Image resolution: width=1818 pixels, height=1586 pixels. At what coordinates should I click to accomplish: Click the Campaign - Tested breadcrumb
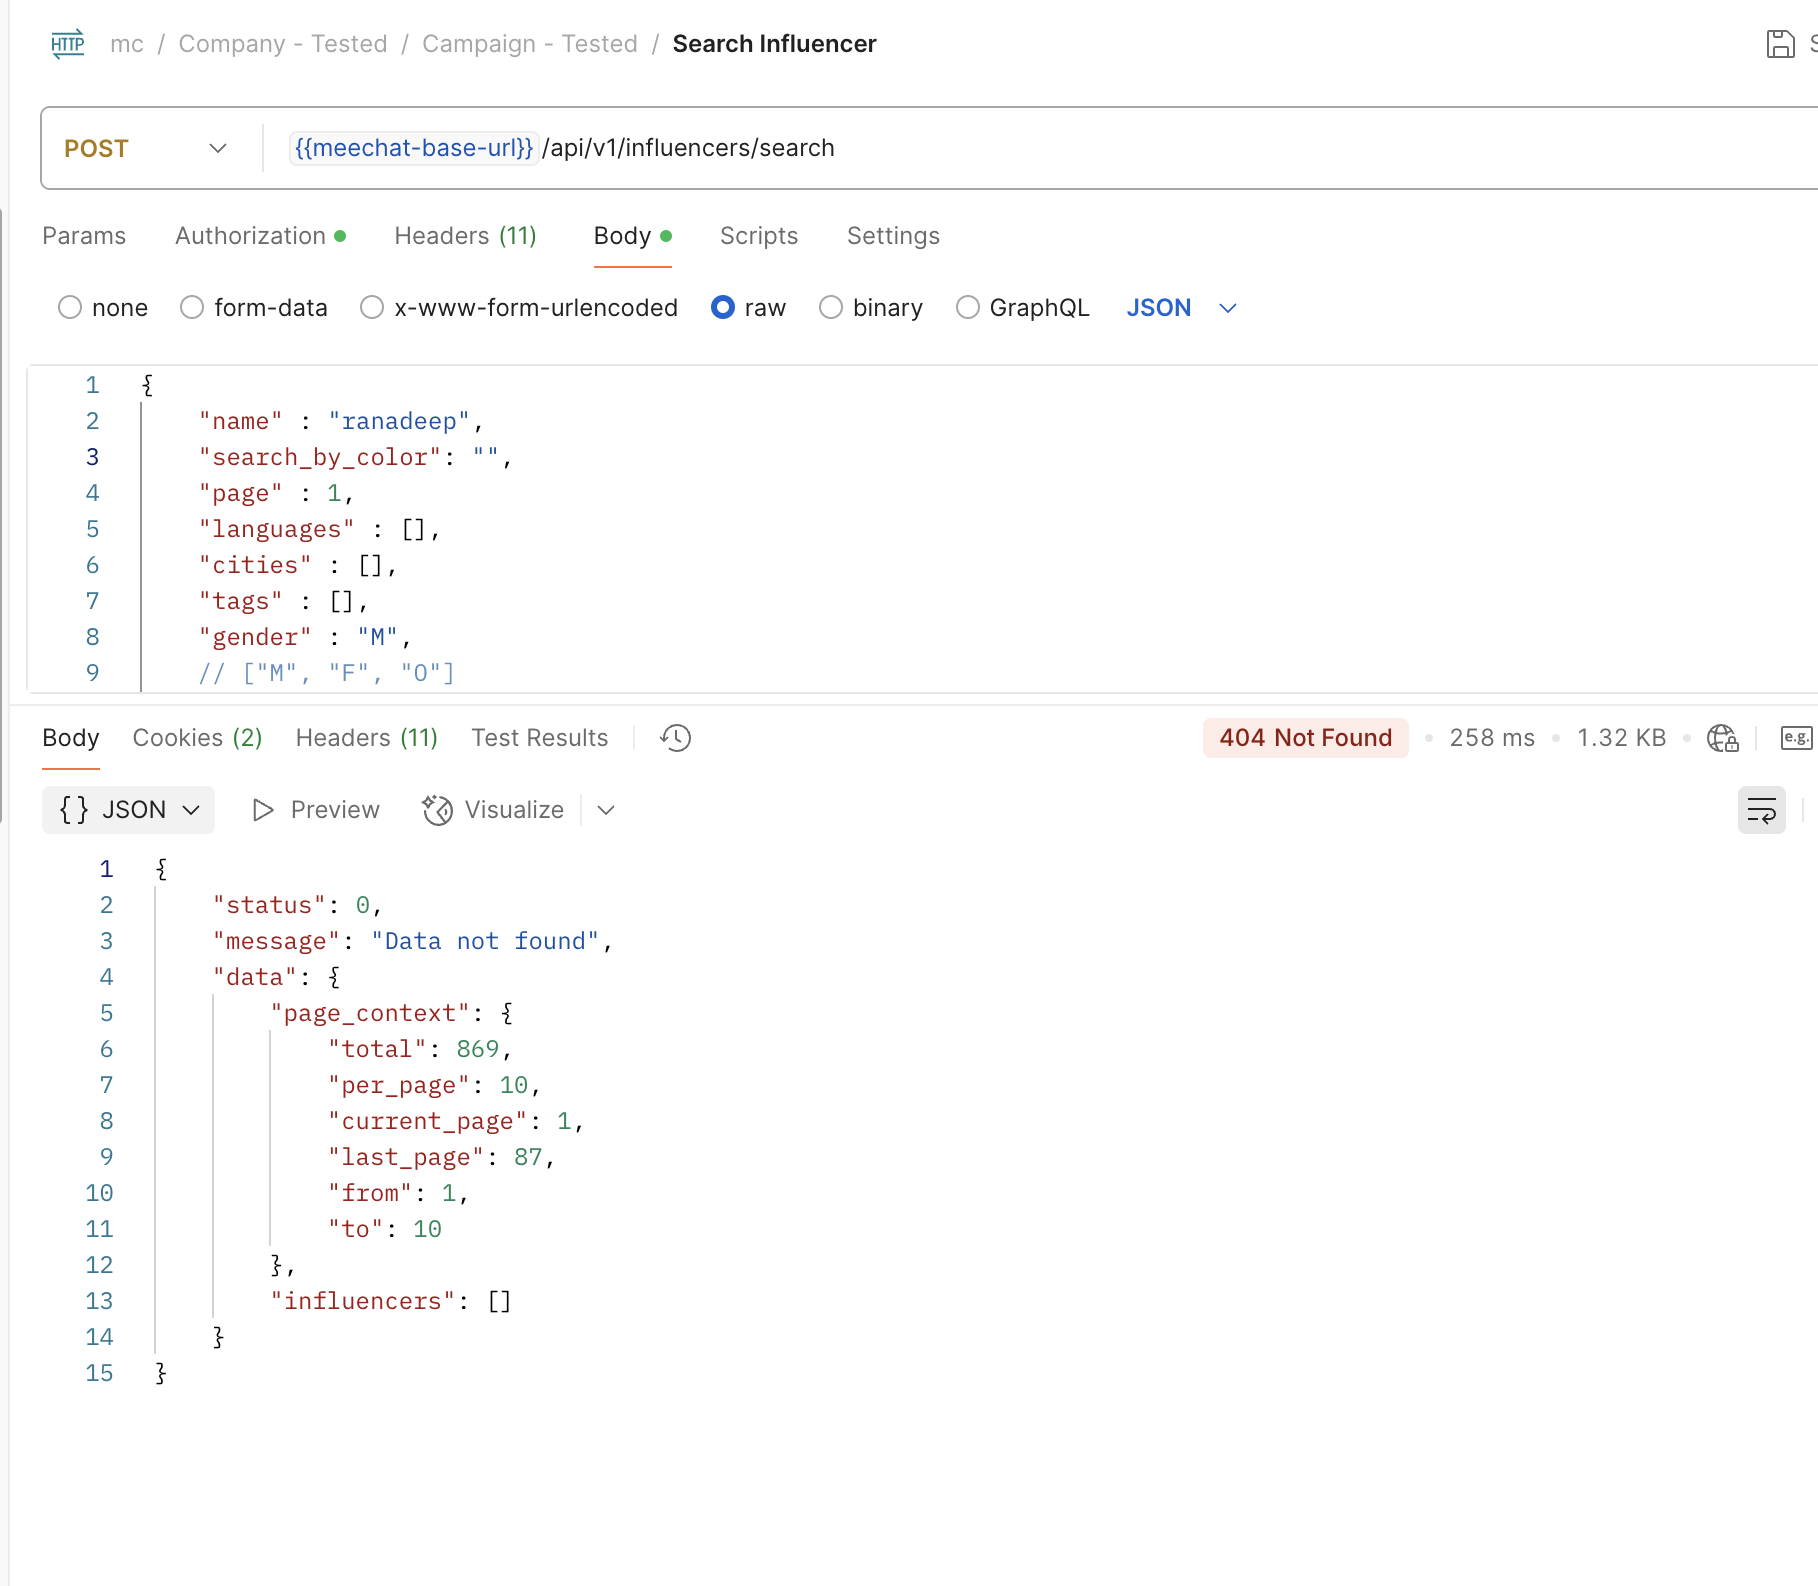(x=529, y=44)
